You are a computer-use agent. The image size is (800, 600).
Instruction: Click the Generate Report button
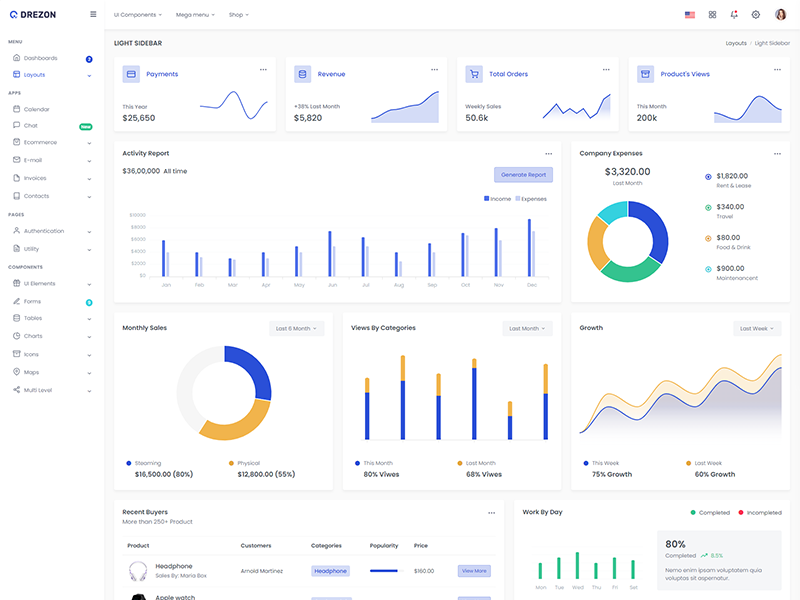pyautogui.click(x=523, y=175)
